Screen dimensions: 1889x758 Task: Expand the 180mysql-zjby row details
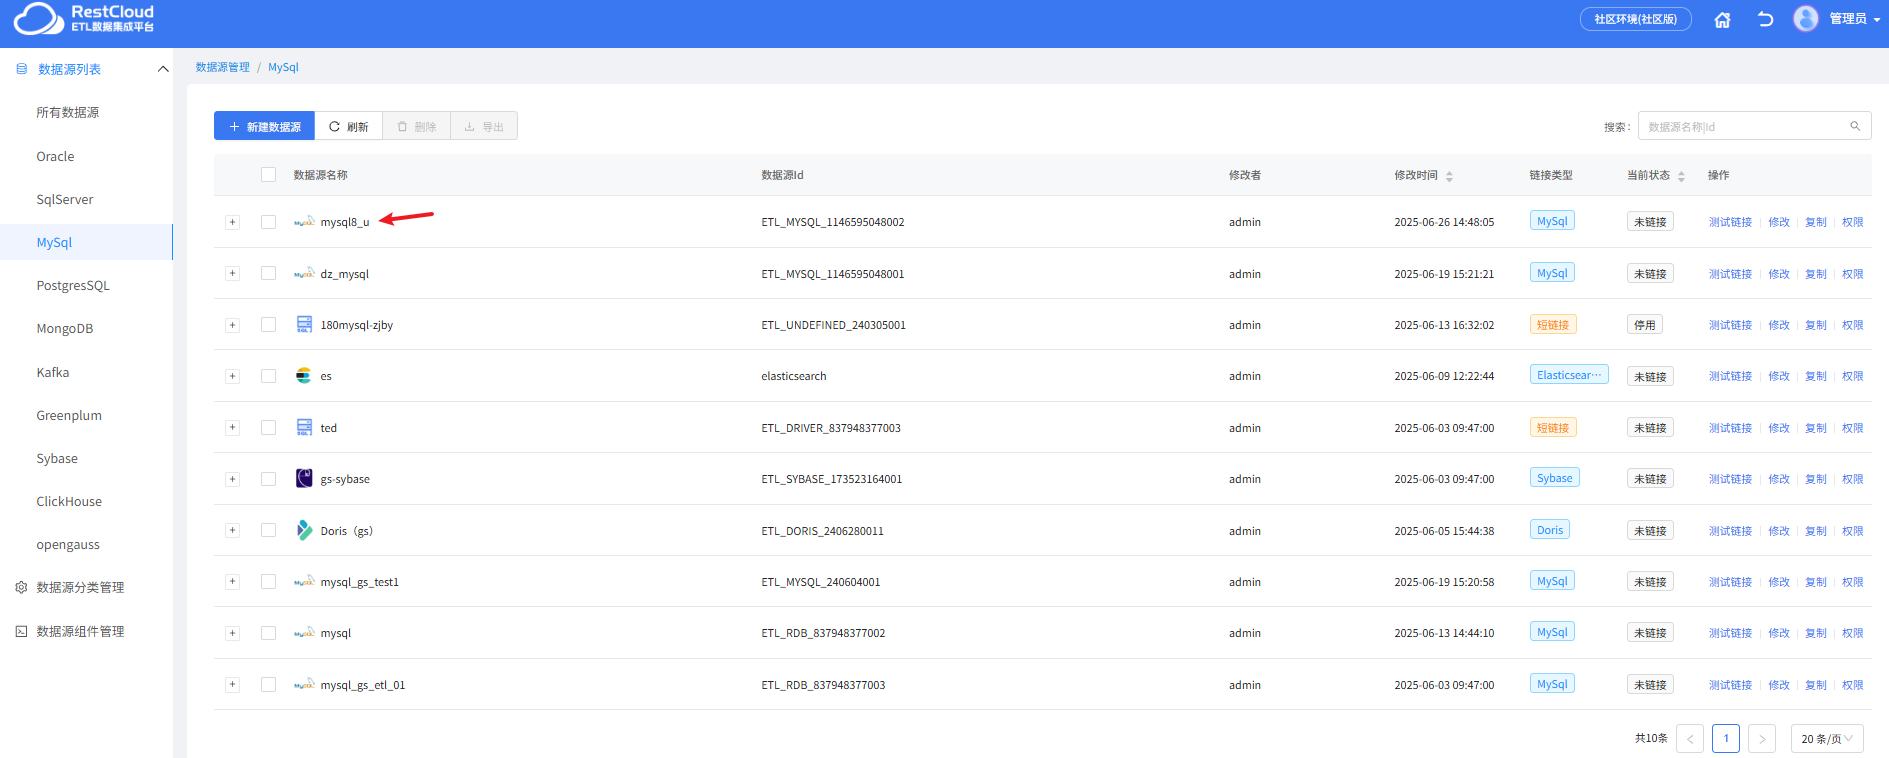coord(232,325)
